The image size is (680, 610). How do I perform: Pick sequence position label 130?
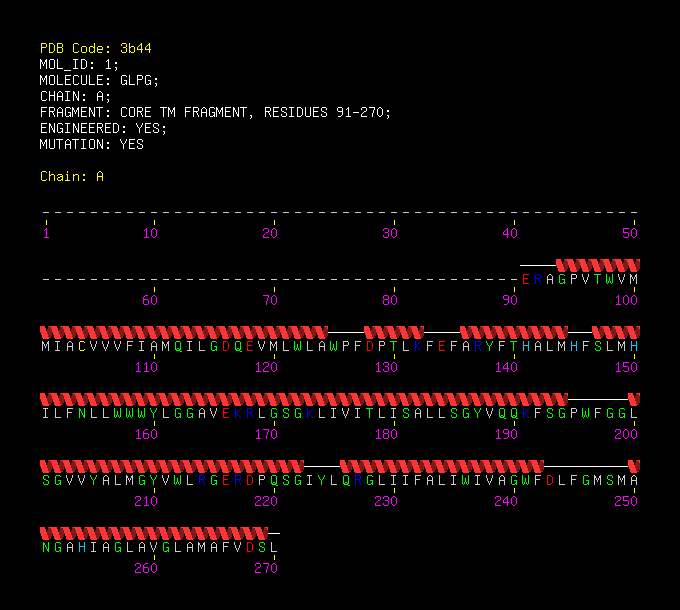click(x=386, y=367)
